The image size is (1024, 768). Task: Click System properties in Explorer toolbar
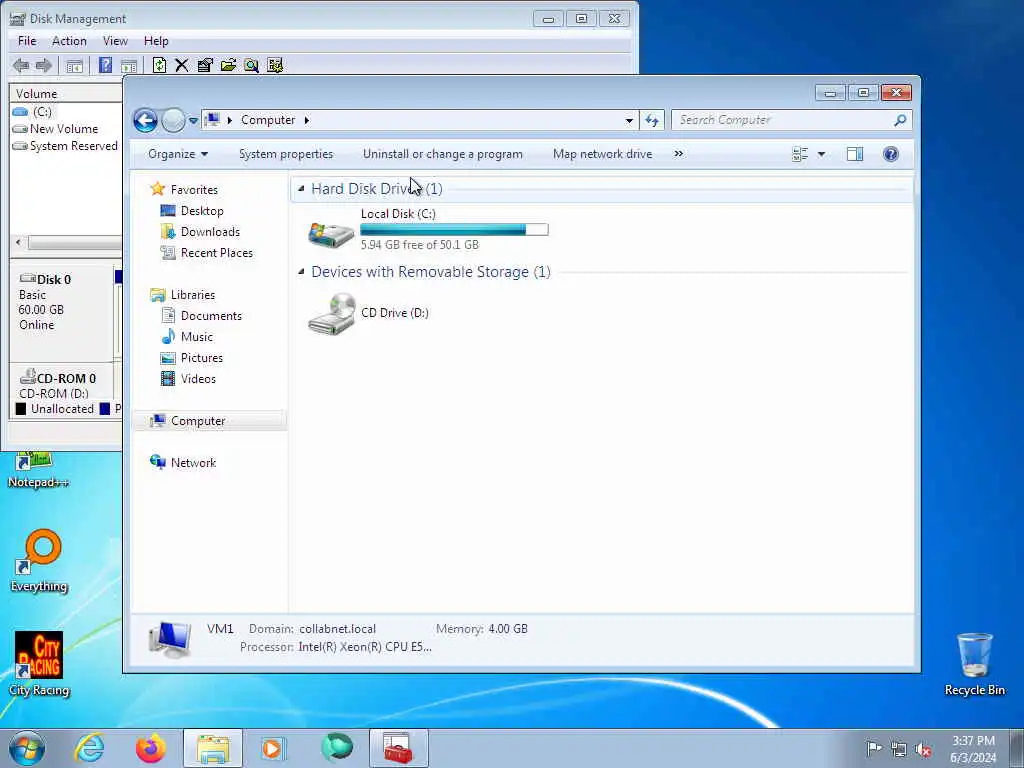[286, 154]
